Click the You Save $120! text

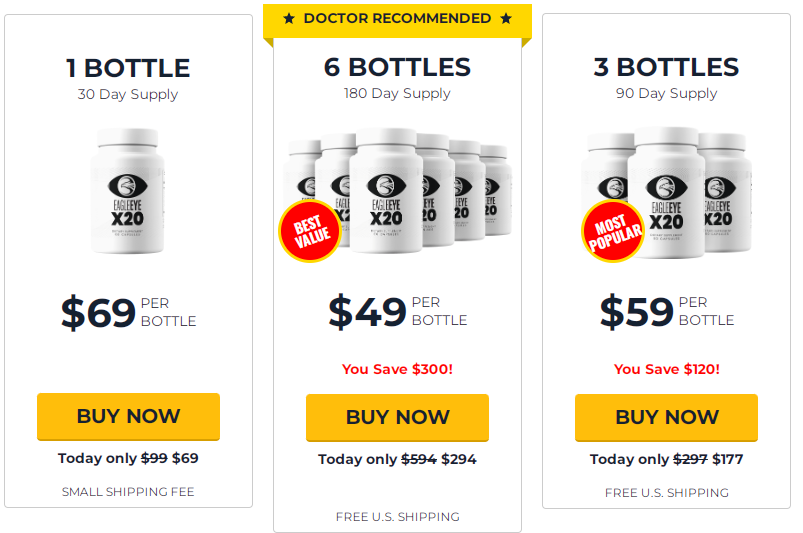coord(667,369)
